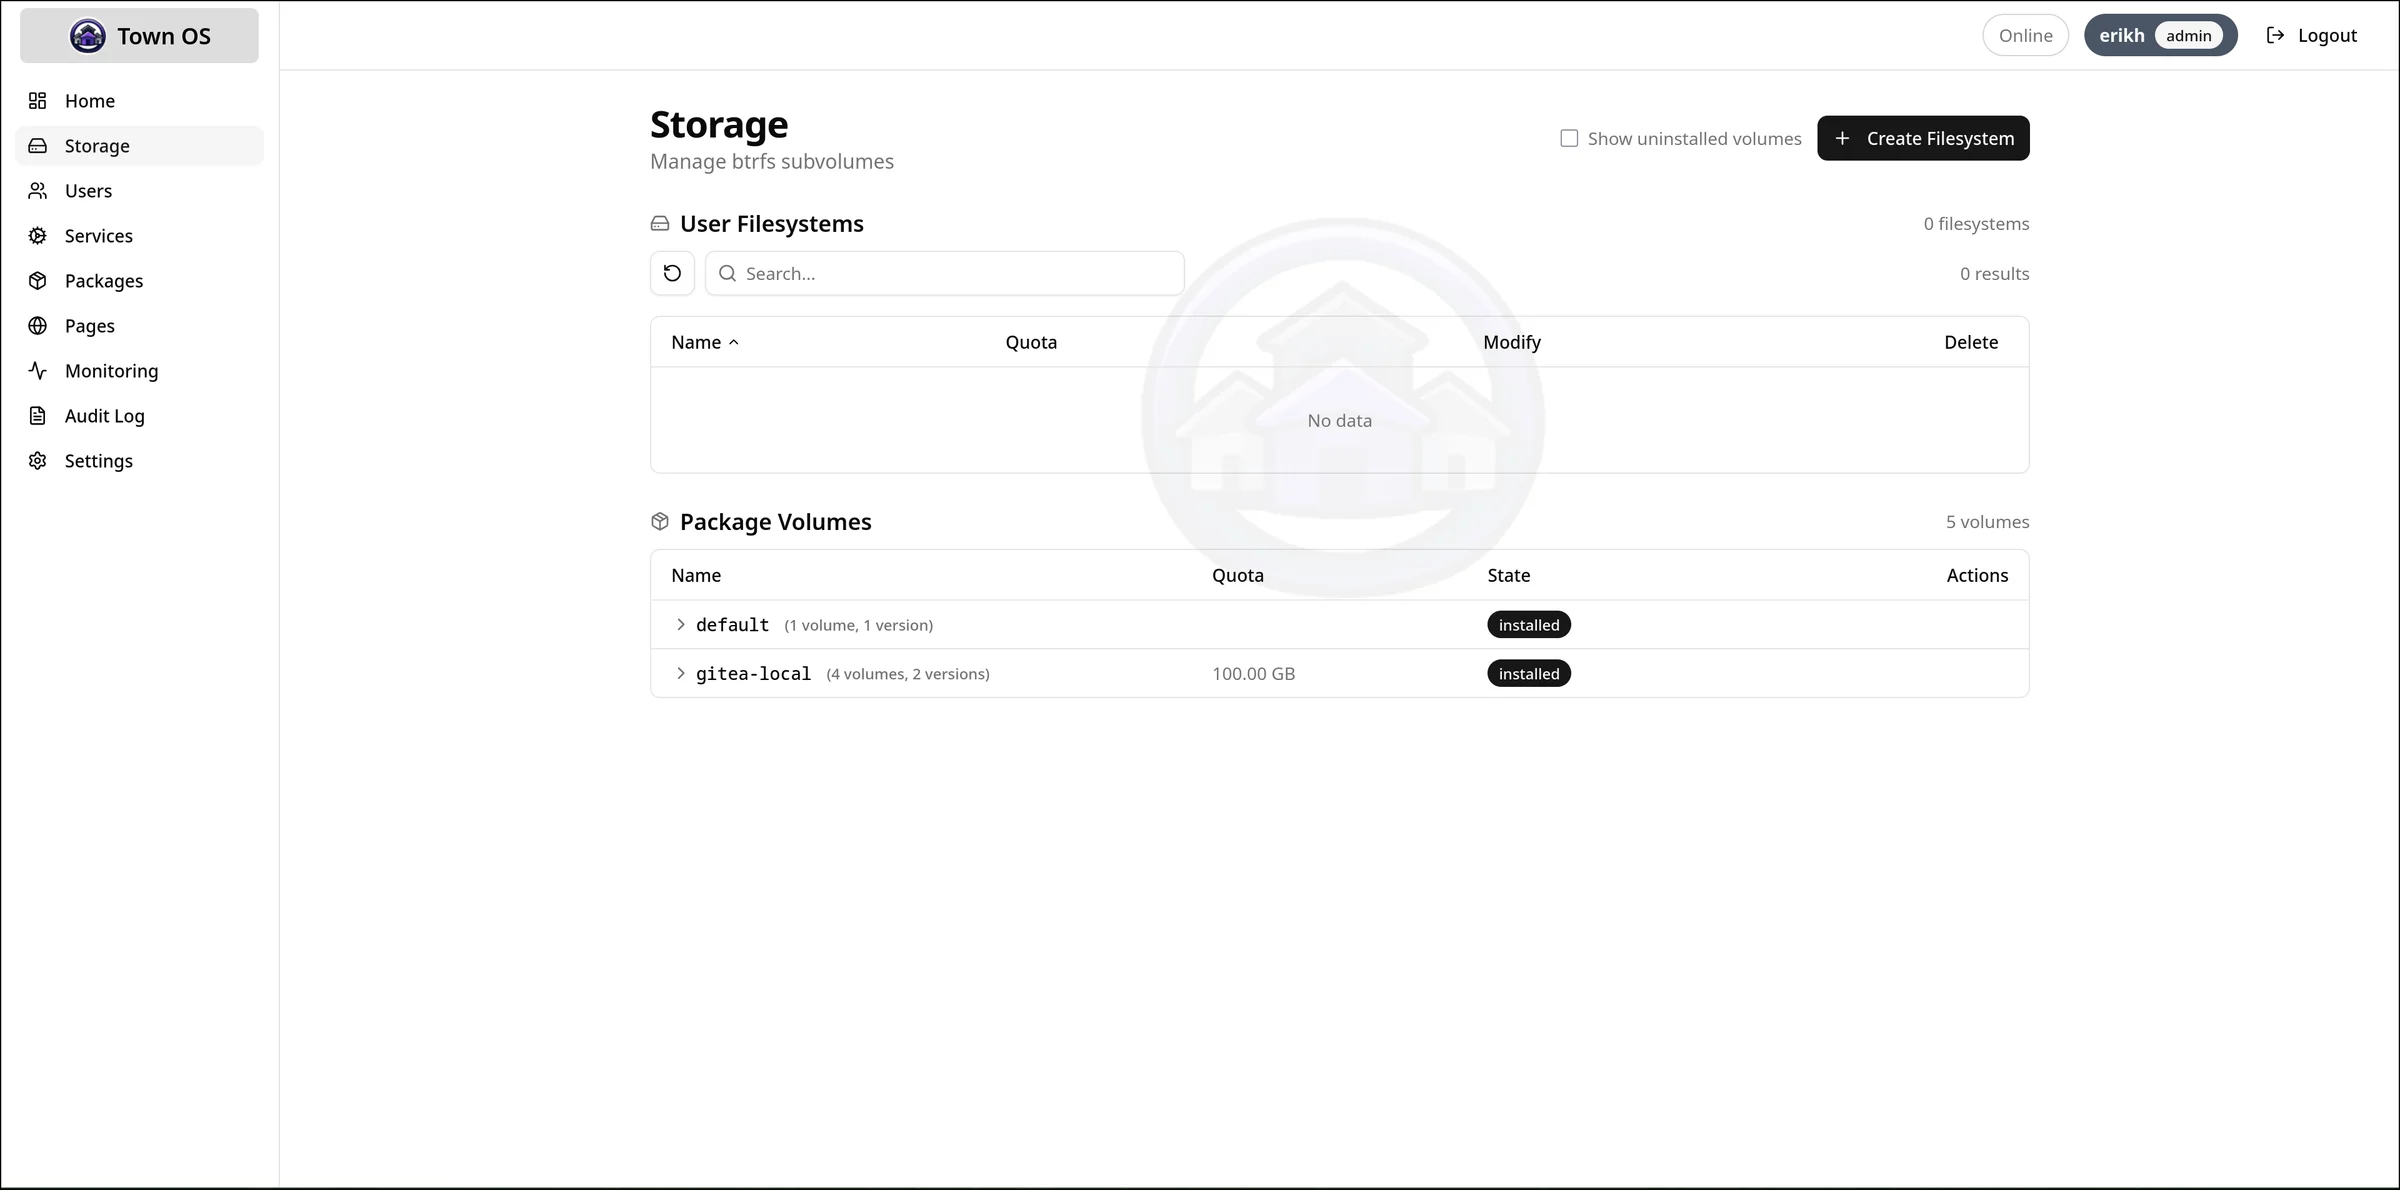Click the Services cog icon
The height and width of the screenshot is (1190, 2400).
point(38,236)
